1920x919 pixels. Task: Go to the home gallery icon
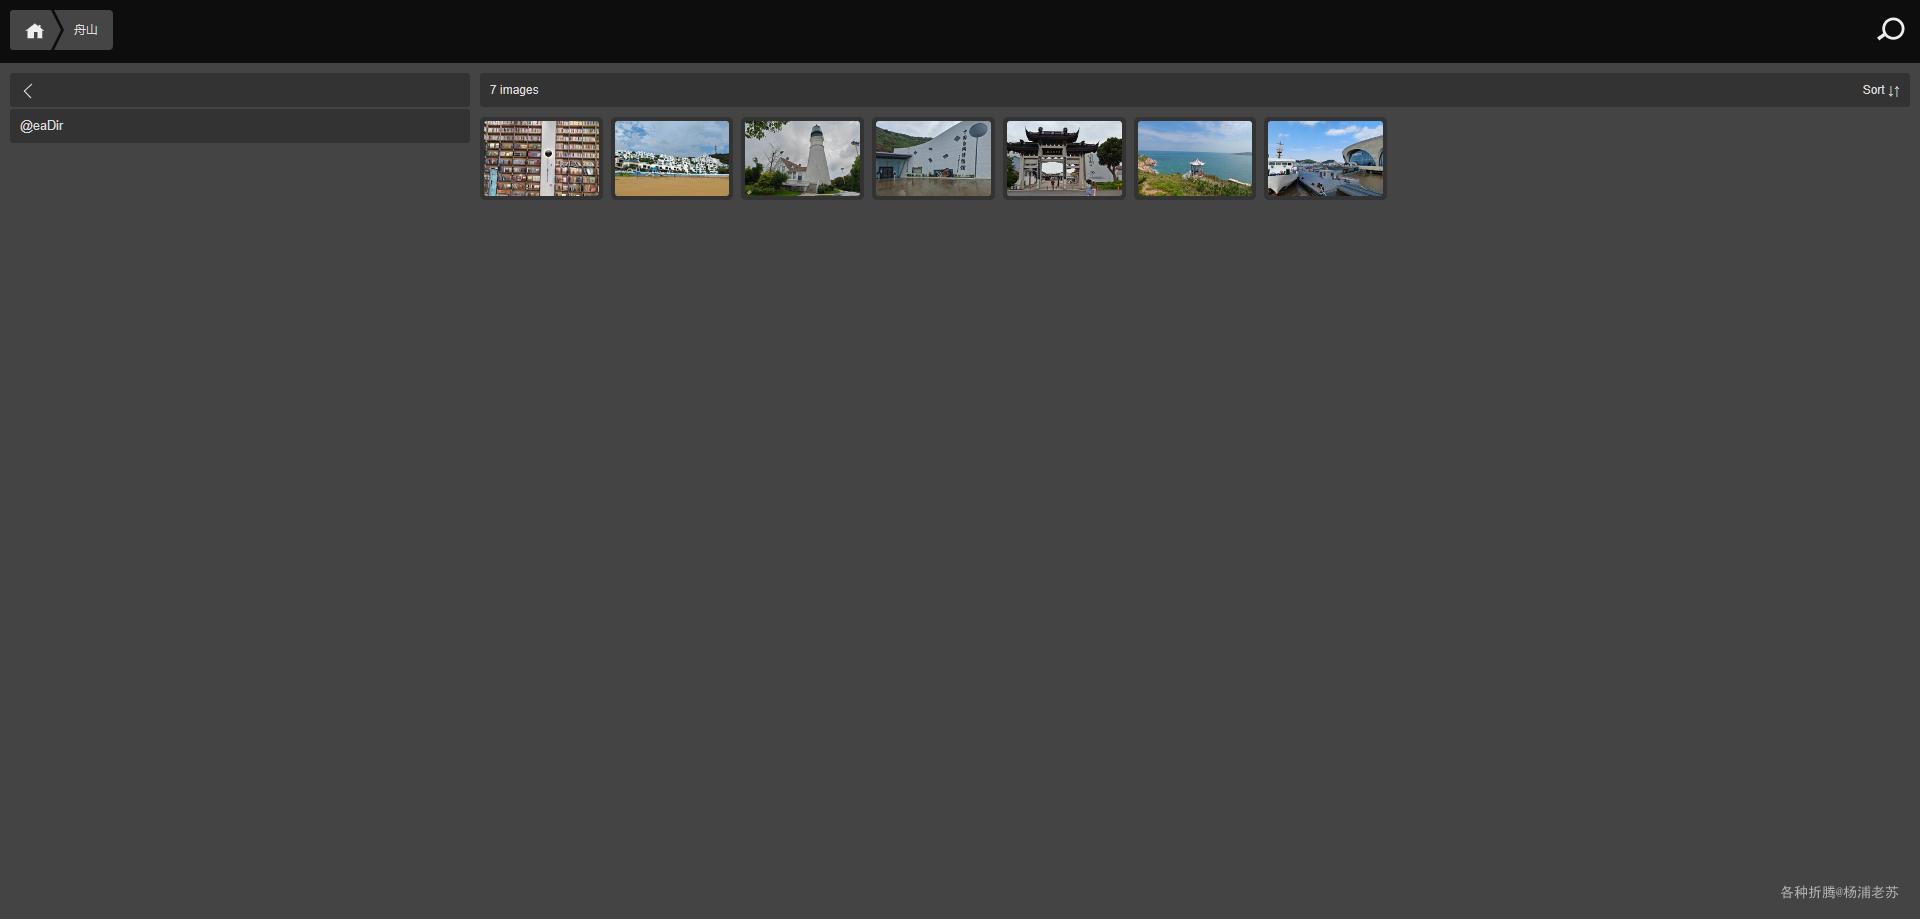click(34, 31)
